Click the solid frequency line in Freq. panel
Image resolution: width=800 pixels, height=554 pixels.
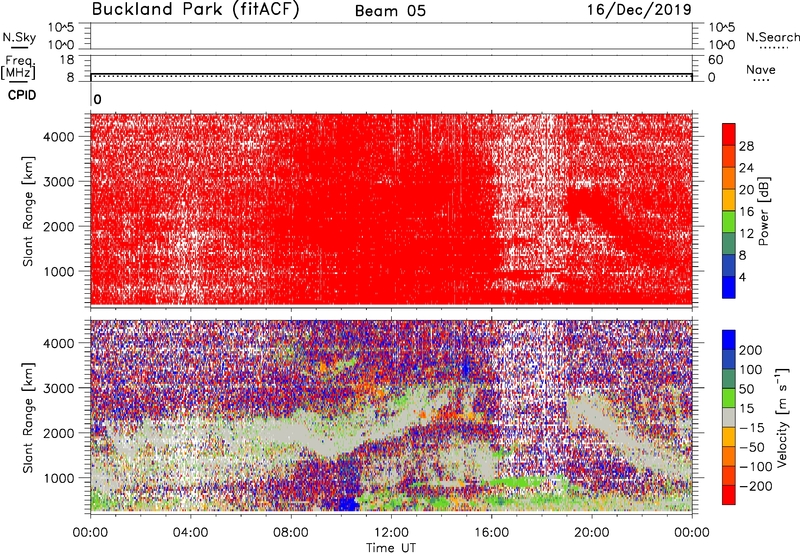[x=391, y=74]
